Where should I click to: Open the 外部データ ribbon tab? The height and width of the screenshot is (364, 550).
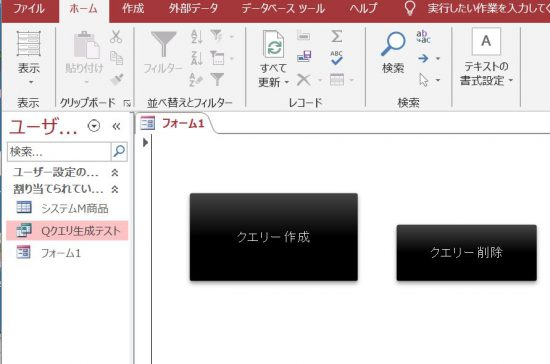193,8
